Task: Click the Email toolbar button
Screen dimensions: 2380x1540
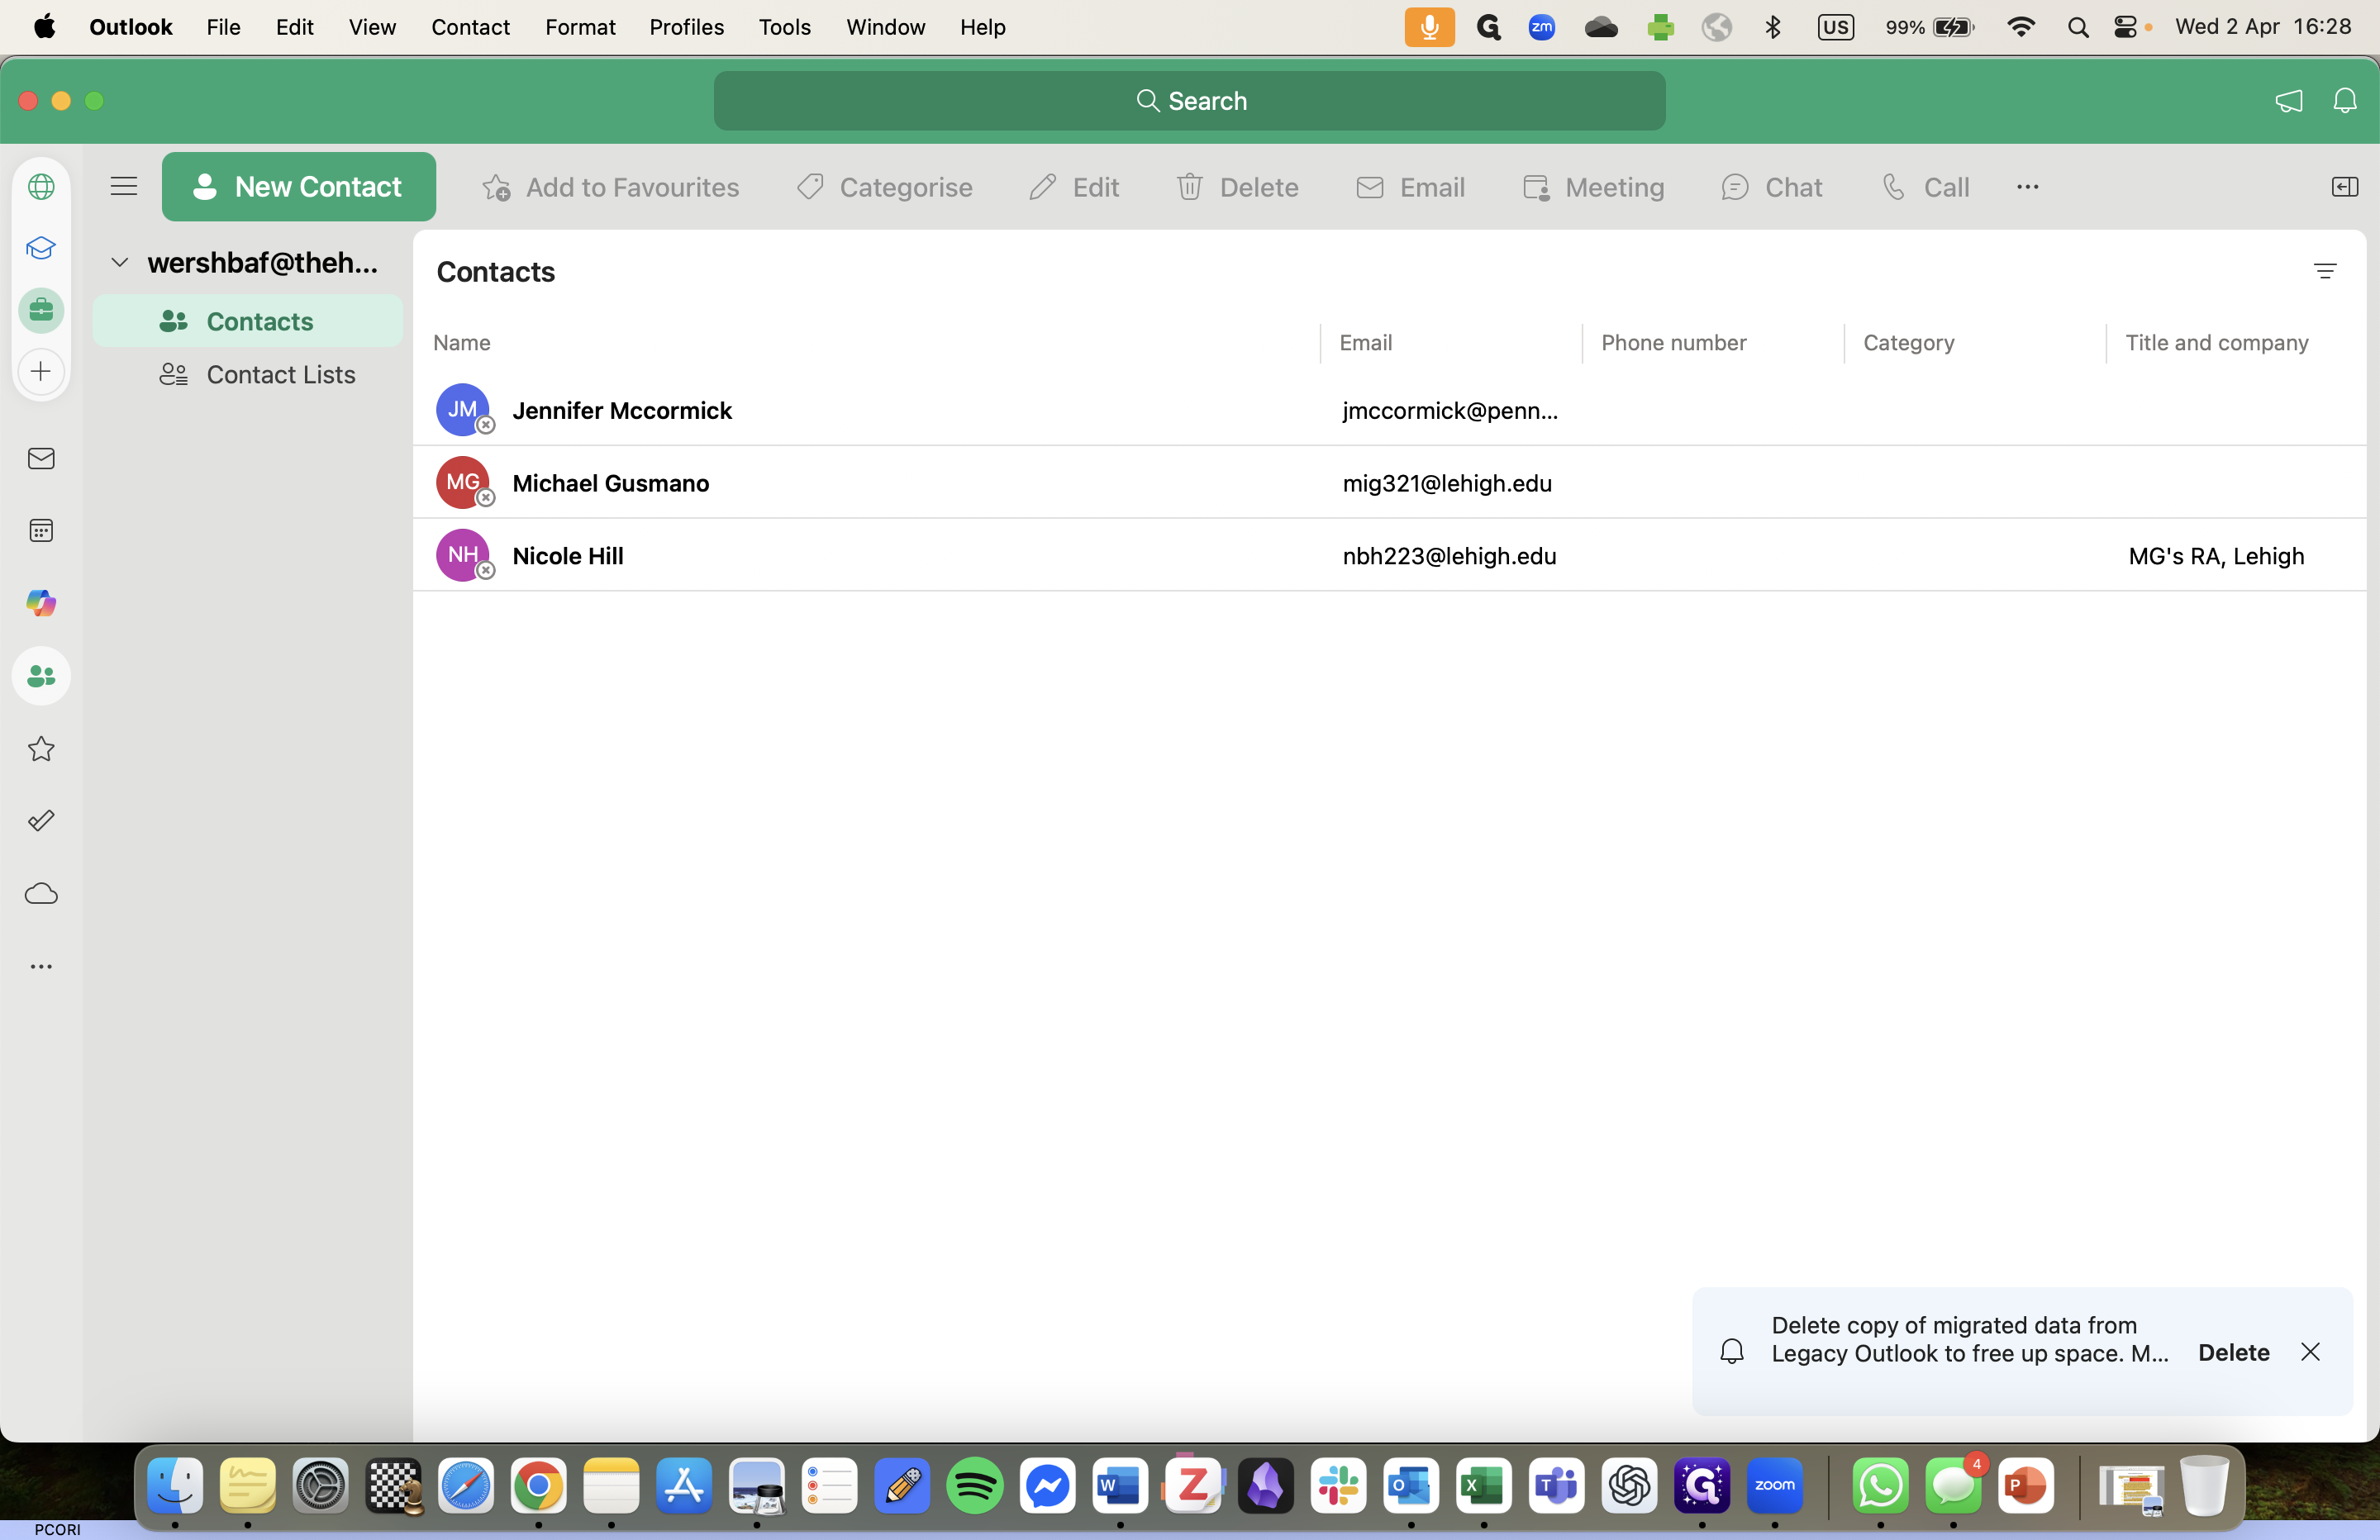Action: [1410, 187]
